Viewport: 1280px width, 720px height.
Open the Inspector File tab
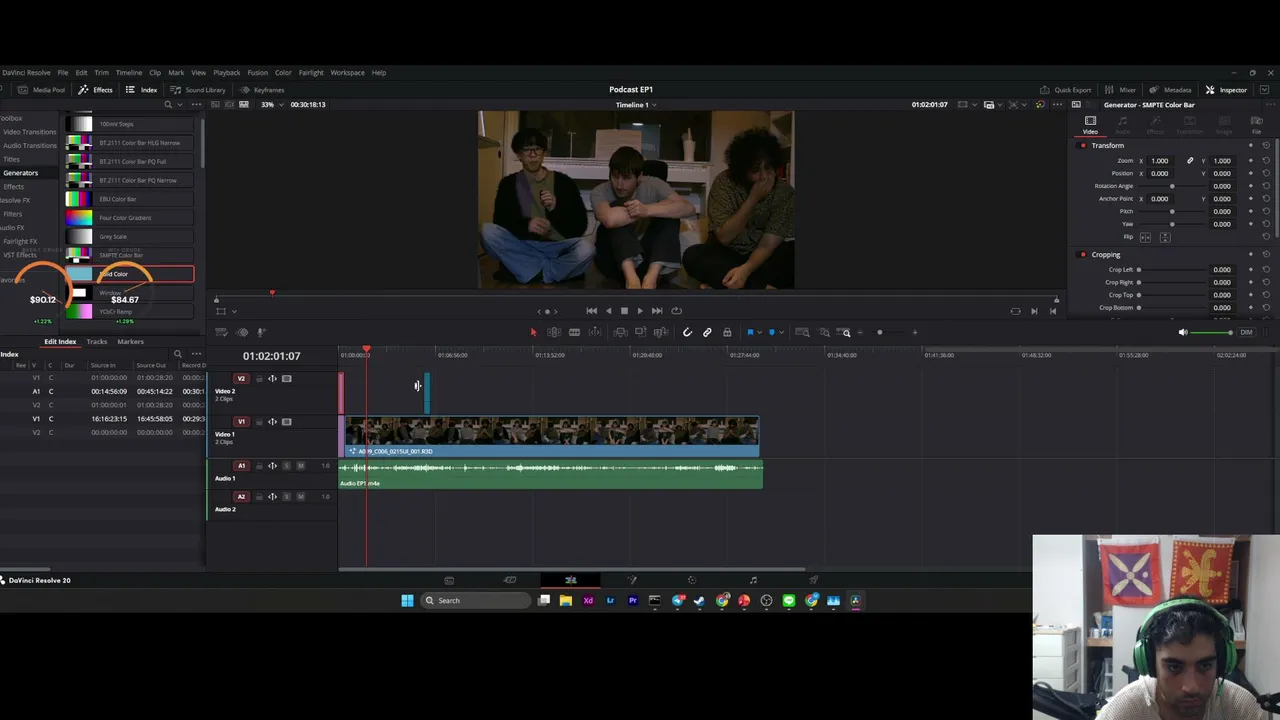[1257, 125]
